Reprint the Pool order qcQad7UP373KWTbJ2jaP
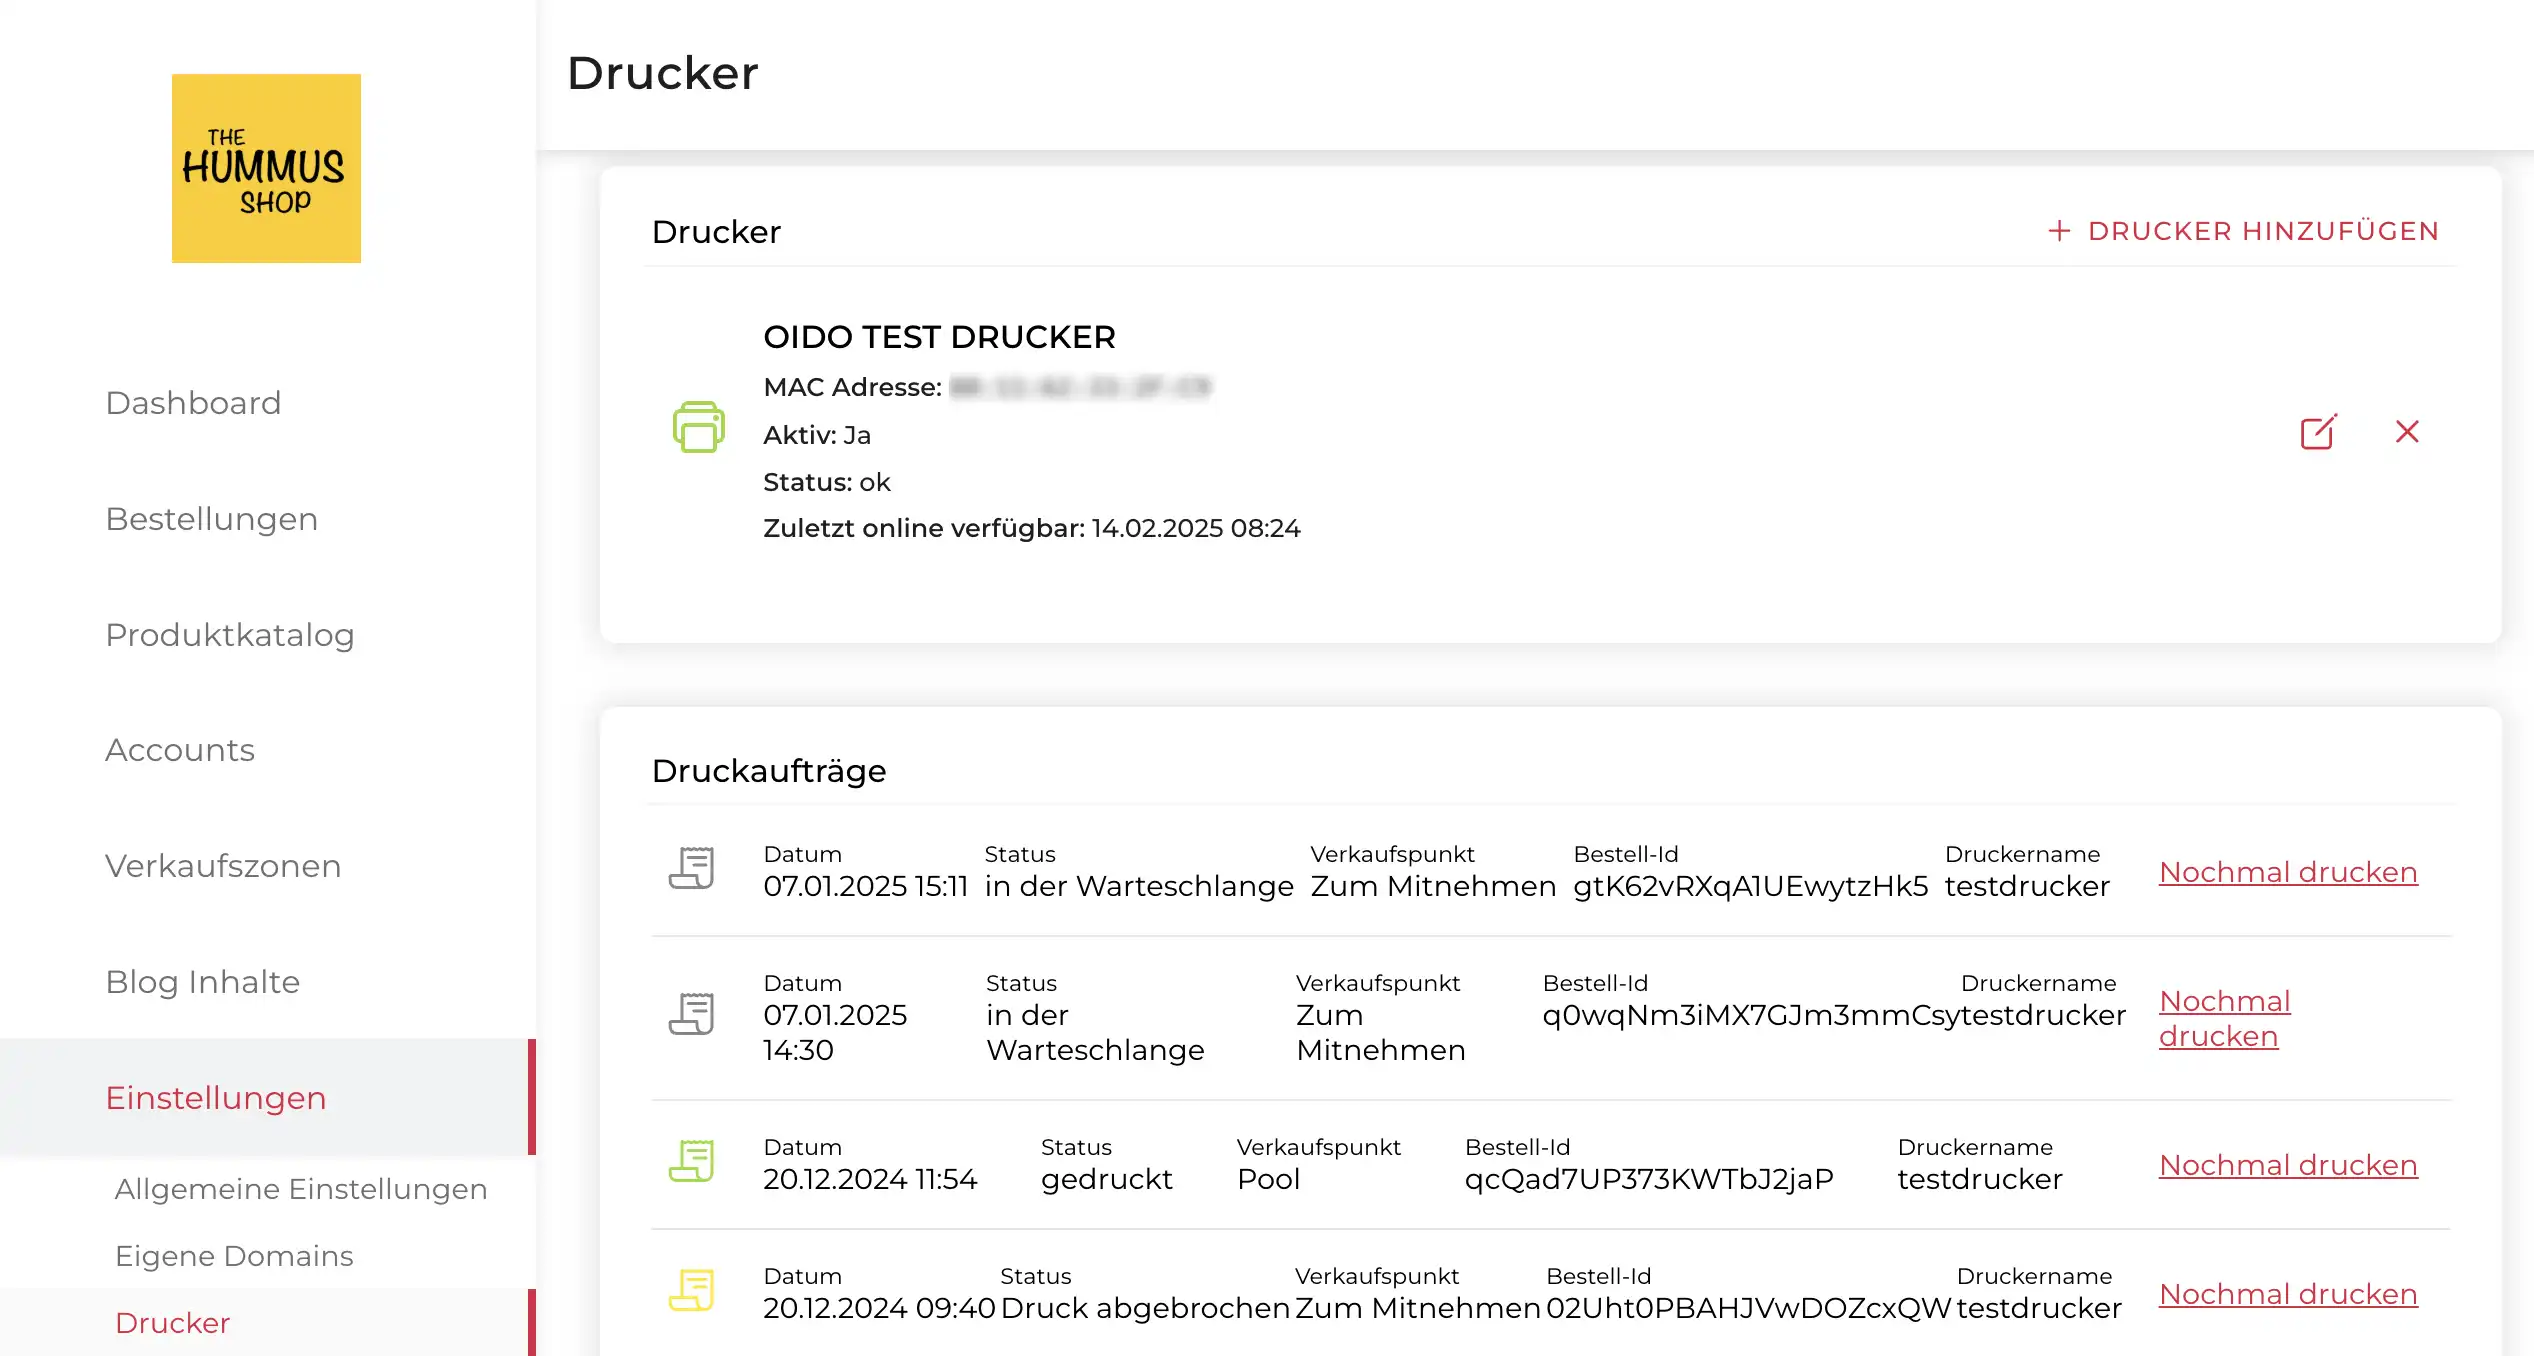 click(x=2287, y=1165)
